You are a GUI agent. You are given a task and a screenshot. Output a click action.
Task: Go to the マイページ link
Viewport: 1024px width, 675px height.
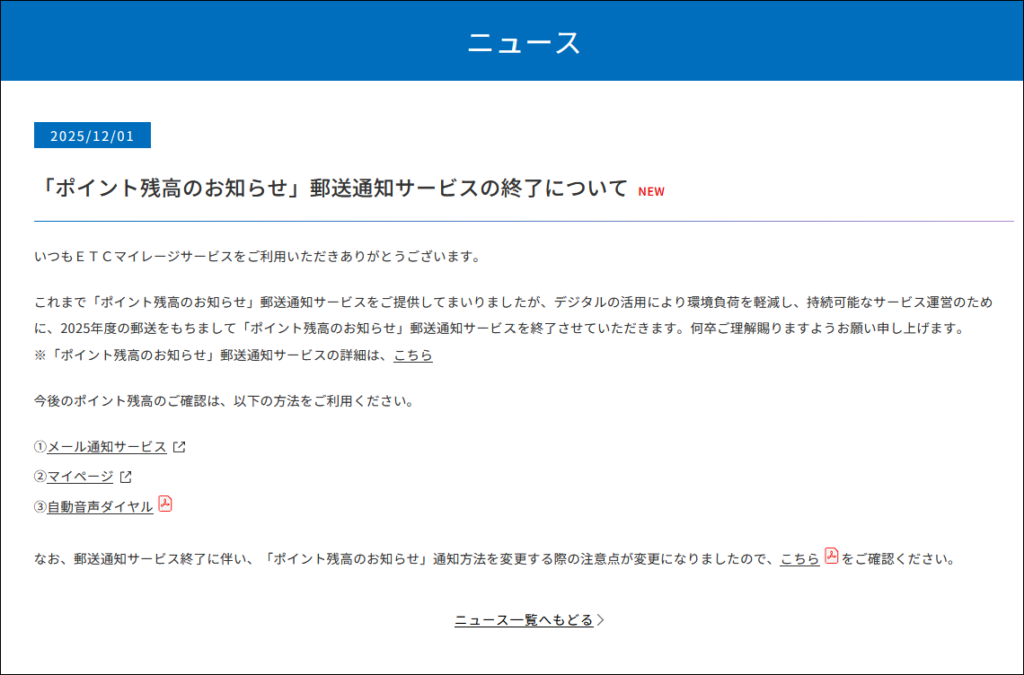point(80,477)
